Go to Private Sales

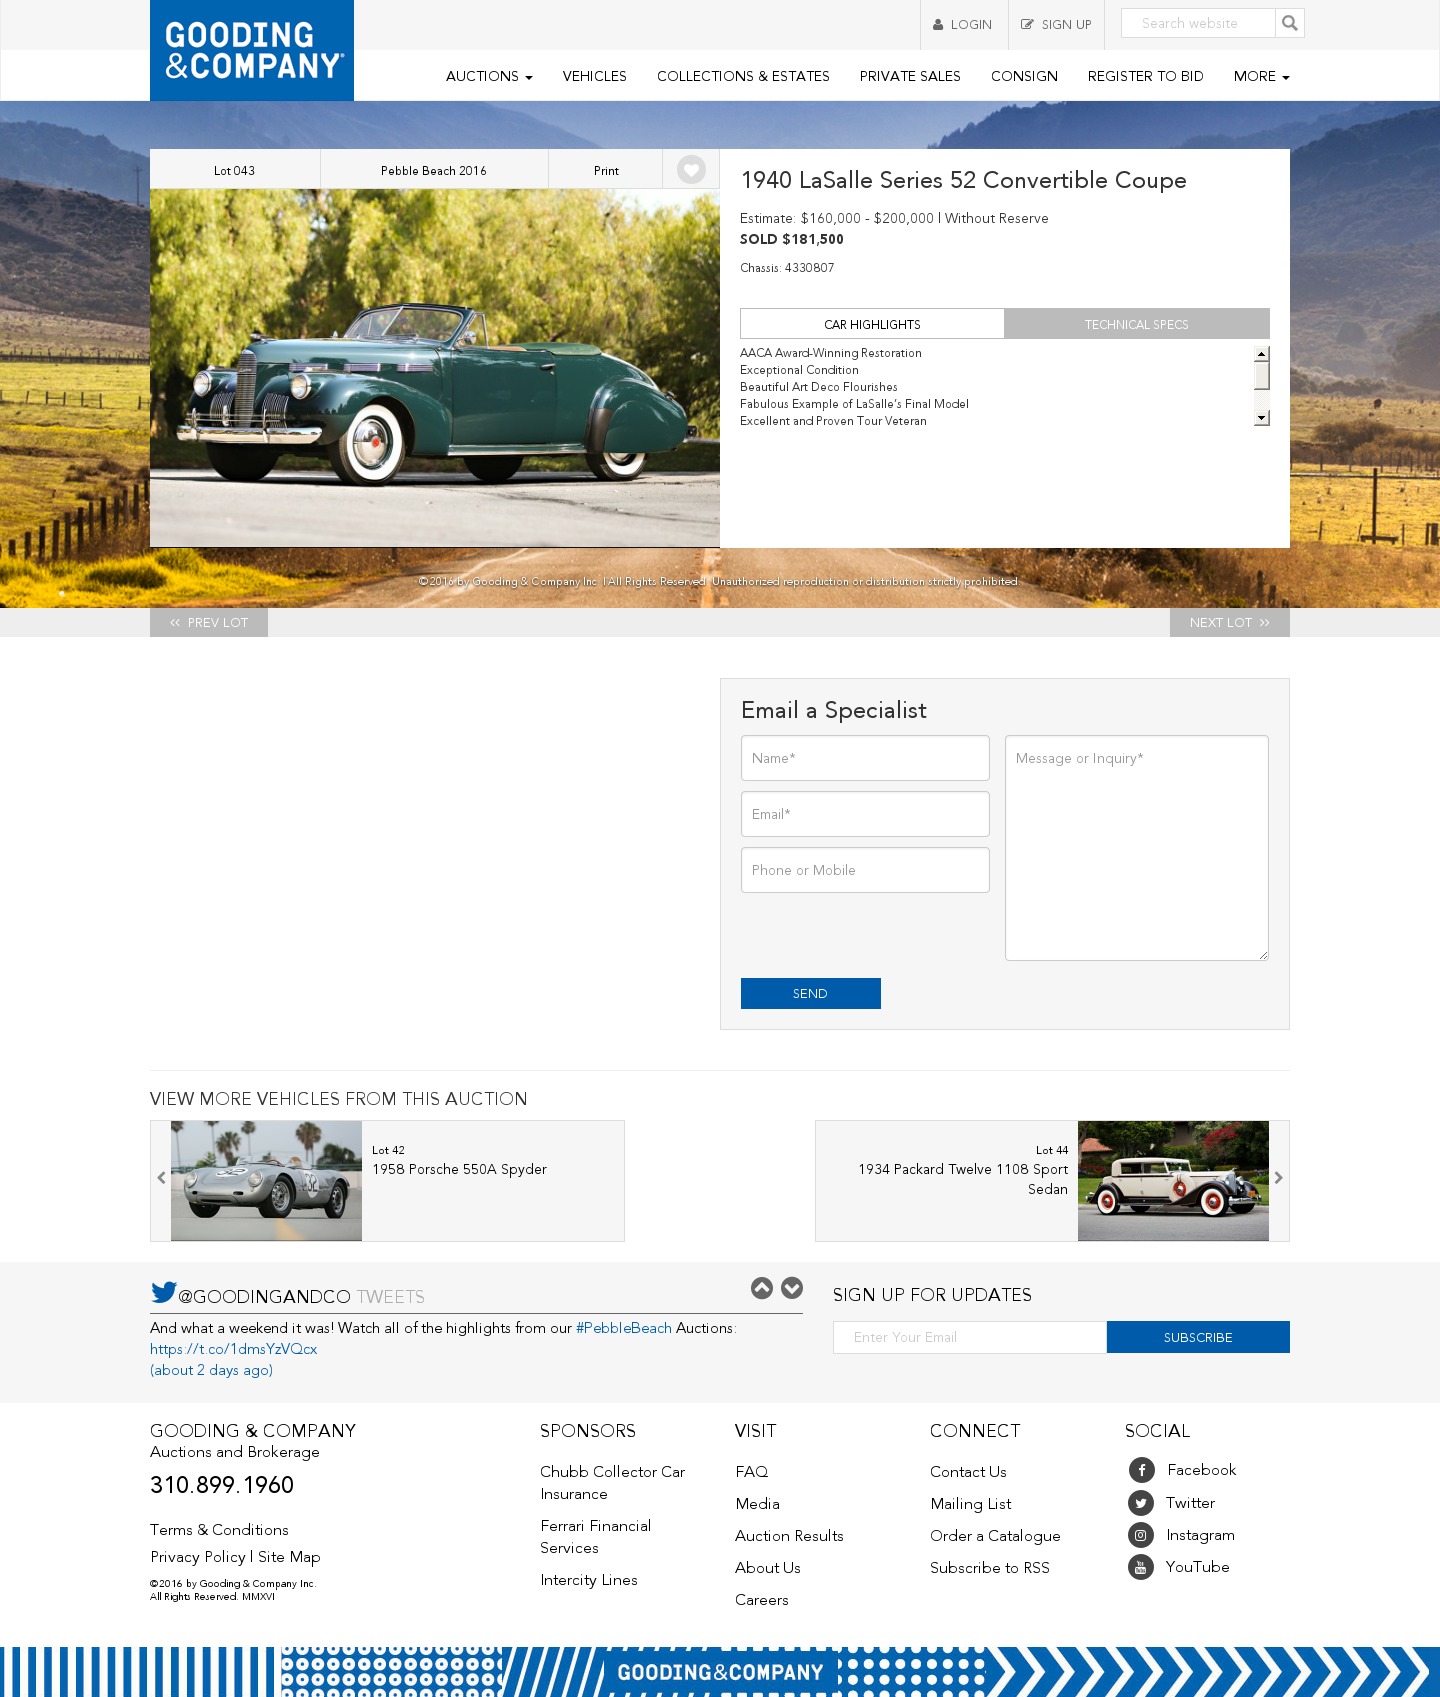click(x=910, y=76)
